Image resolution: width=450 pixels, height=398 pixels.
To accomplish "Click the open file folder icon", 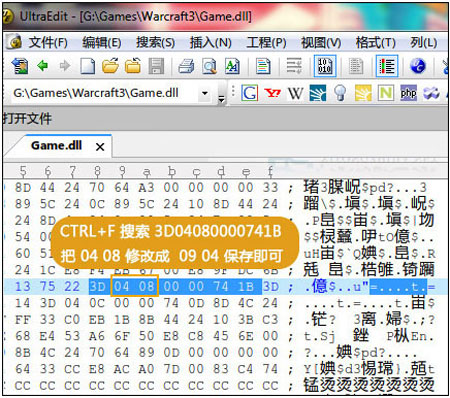I will 110,66.
